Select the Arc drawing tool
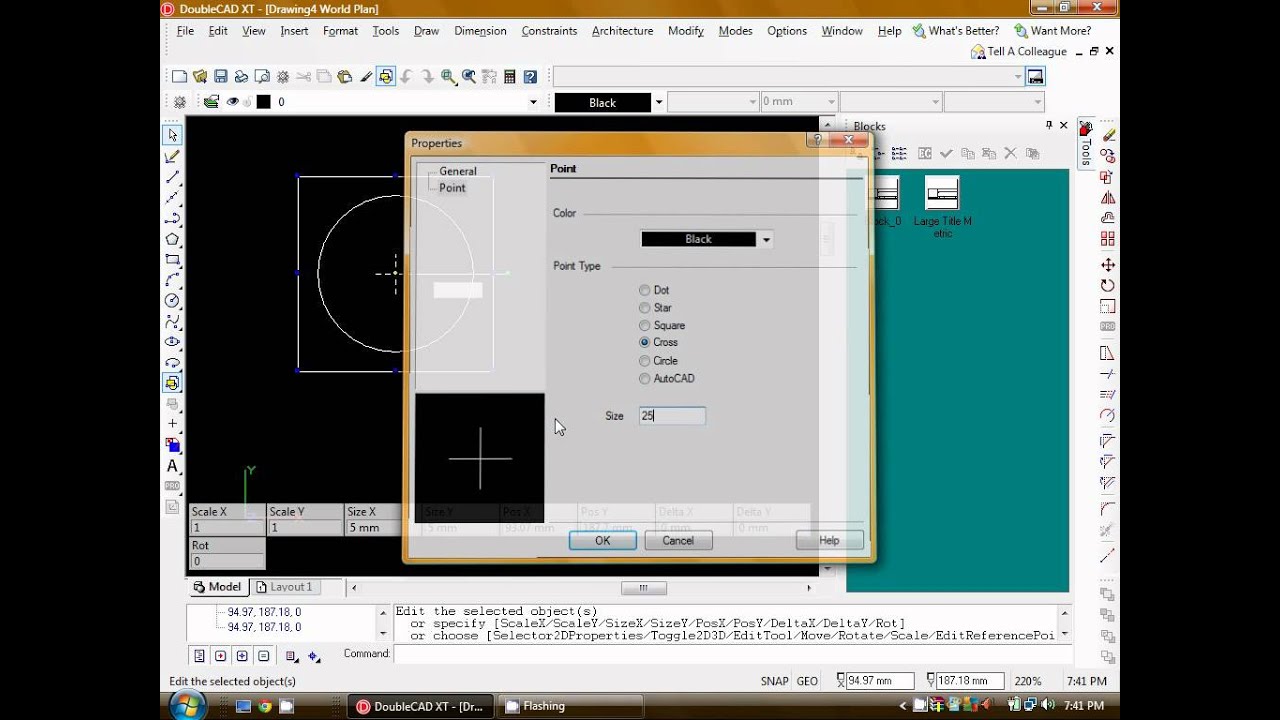1280x720 pixels. pyautogui.click(x=172, y=280)
